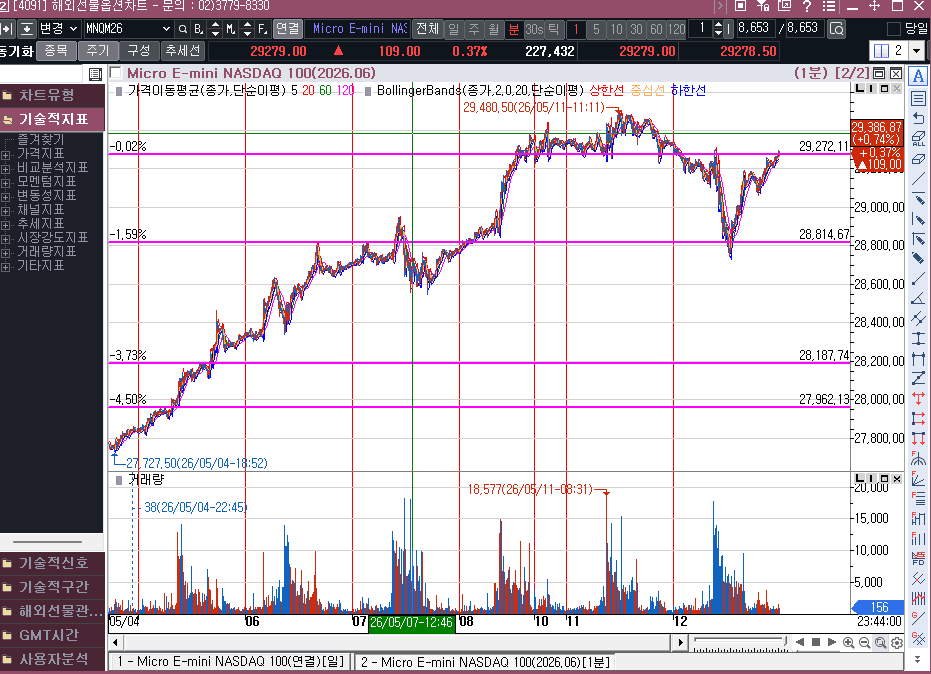The height and width of the screenshot is (674, 931).
Task: Close the volume sub-panel
Action: coord(897,479)
